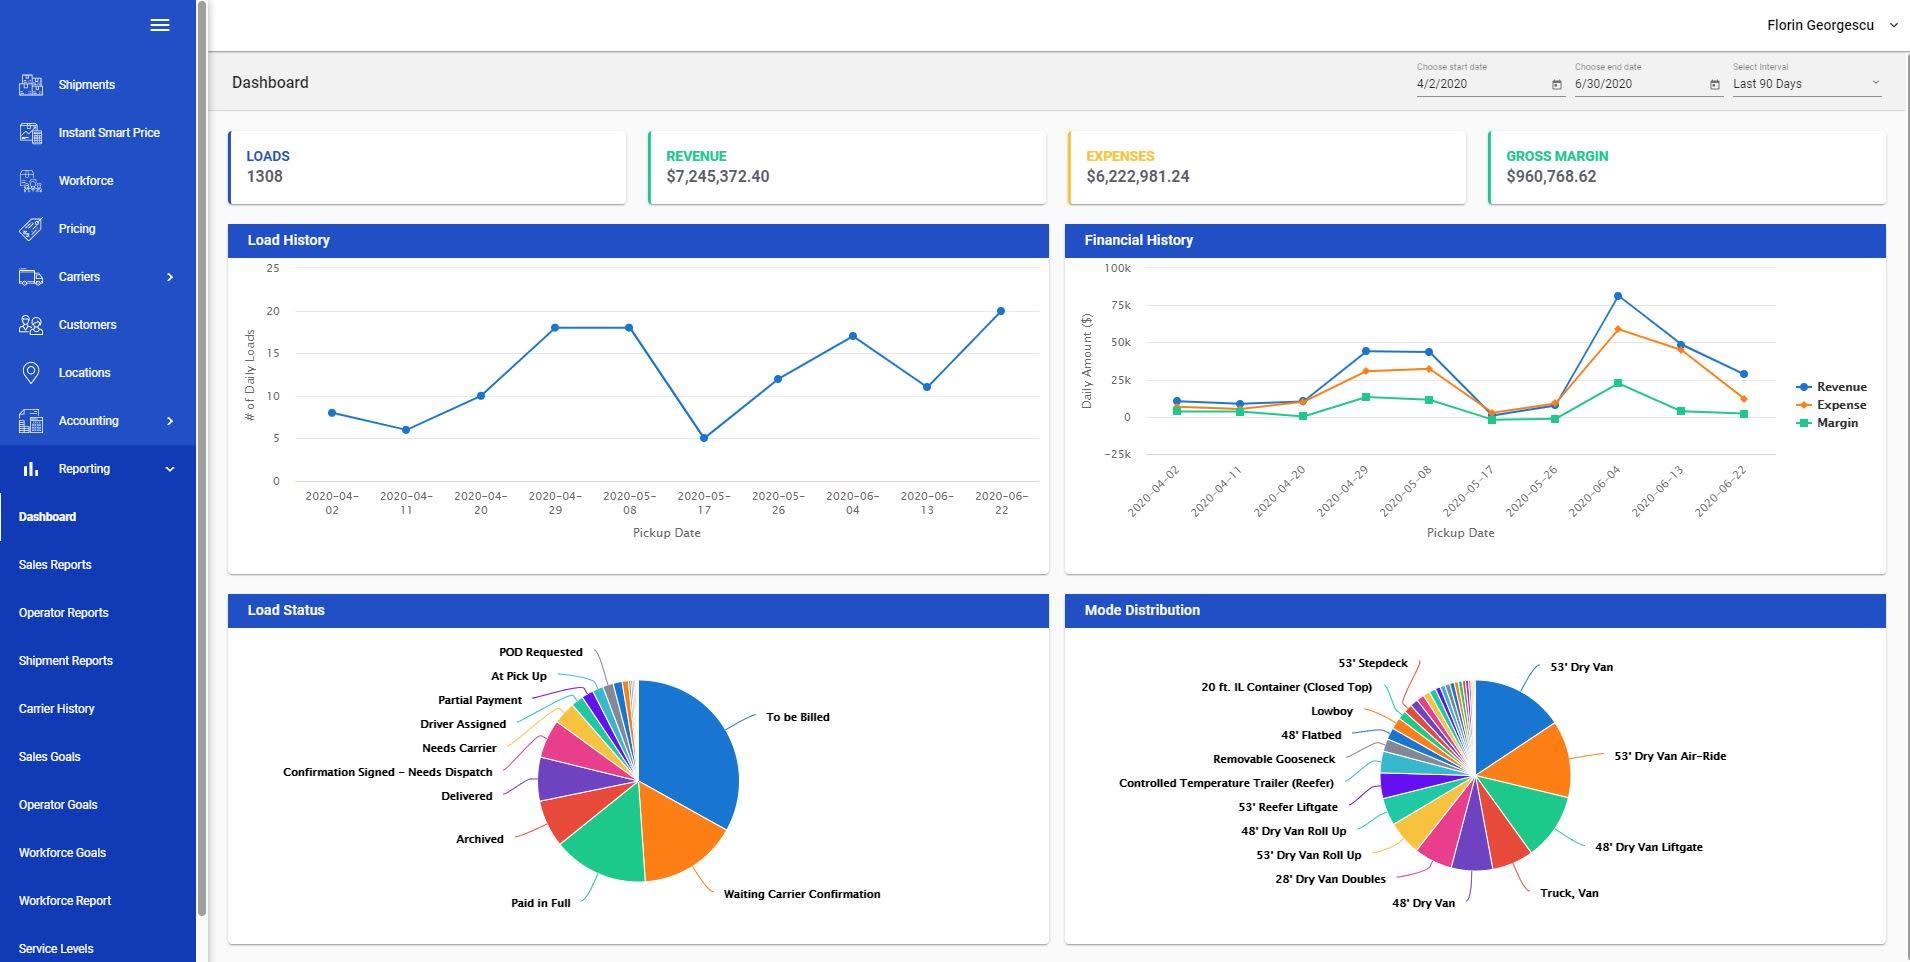Click the Pricing tag icon
The height and width of the screenshot is (962, 1910).
[x=31, y=229]
